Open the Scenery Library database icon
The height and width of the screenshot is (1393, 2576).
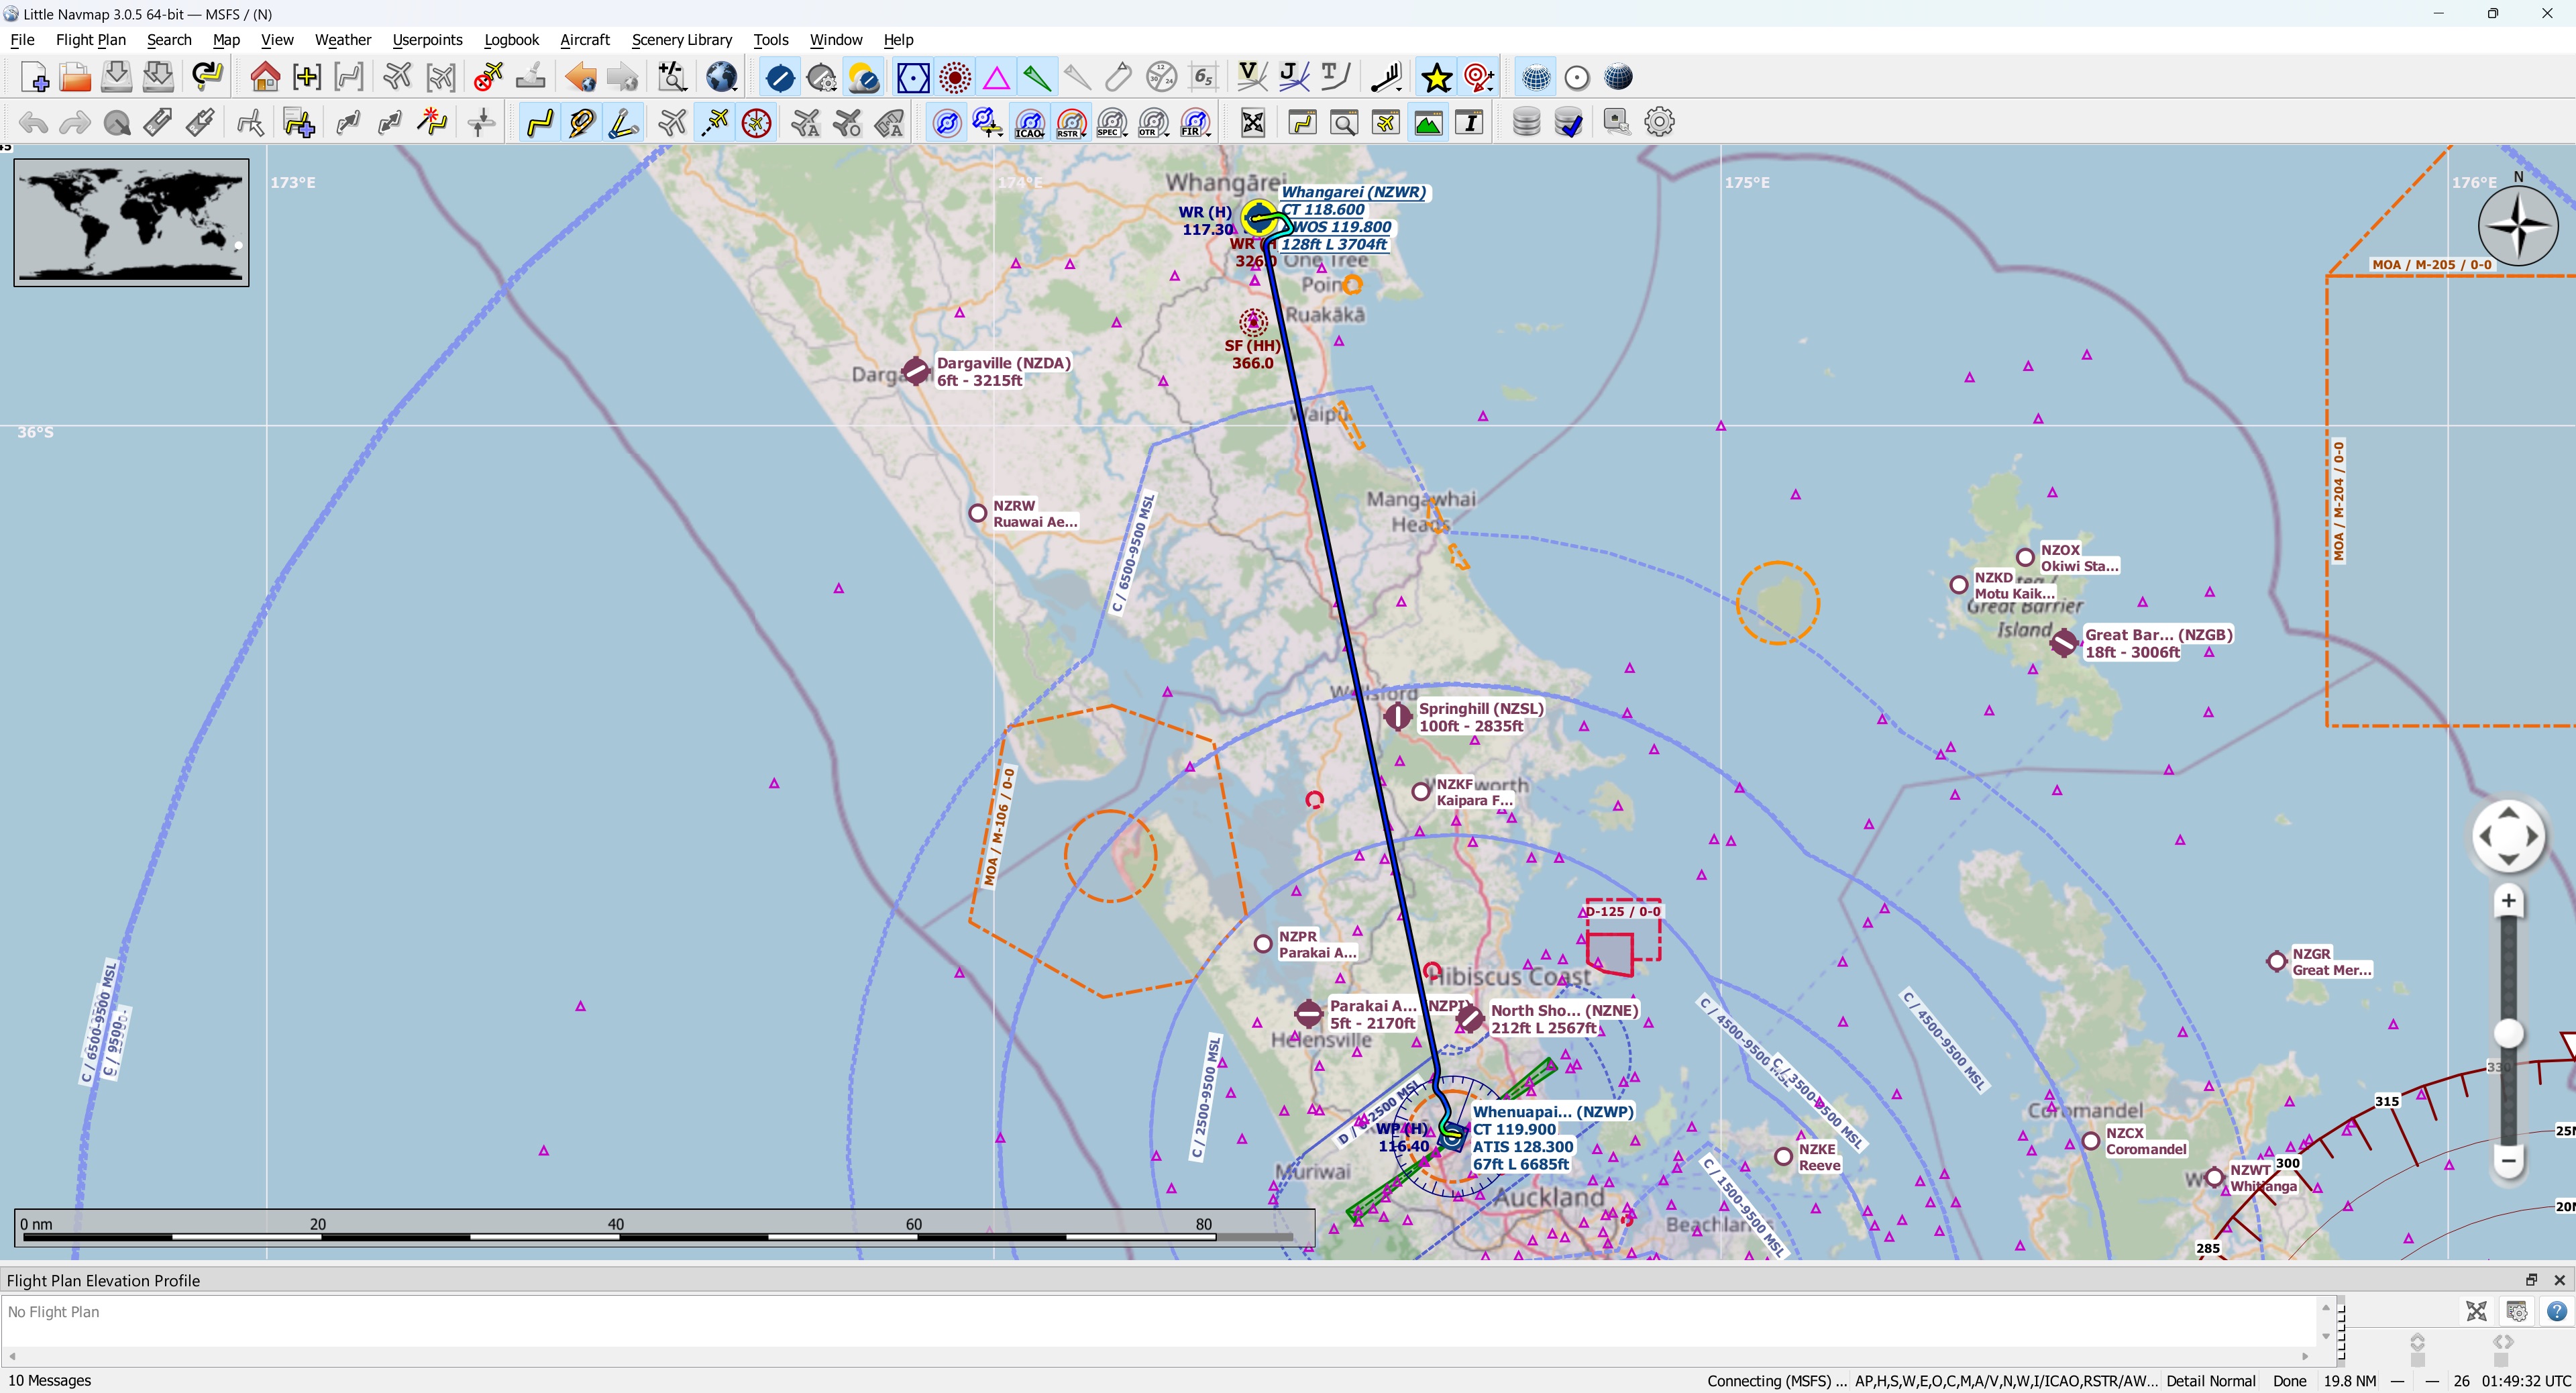coord(1527,121)
